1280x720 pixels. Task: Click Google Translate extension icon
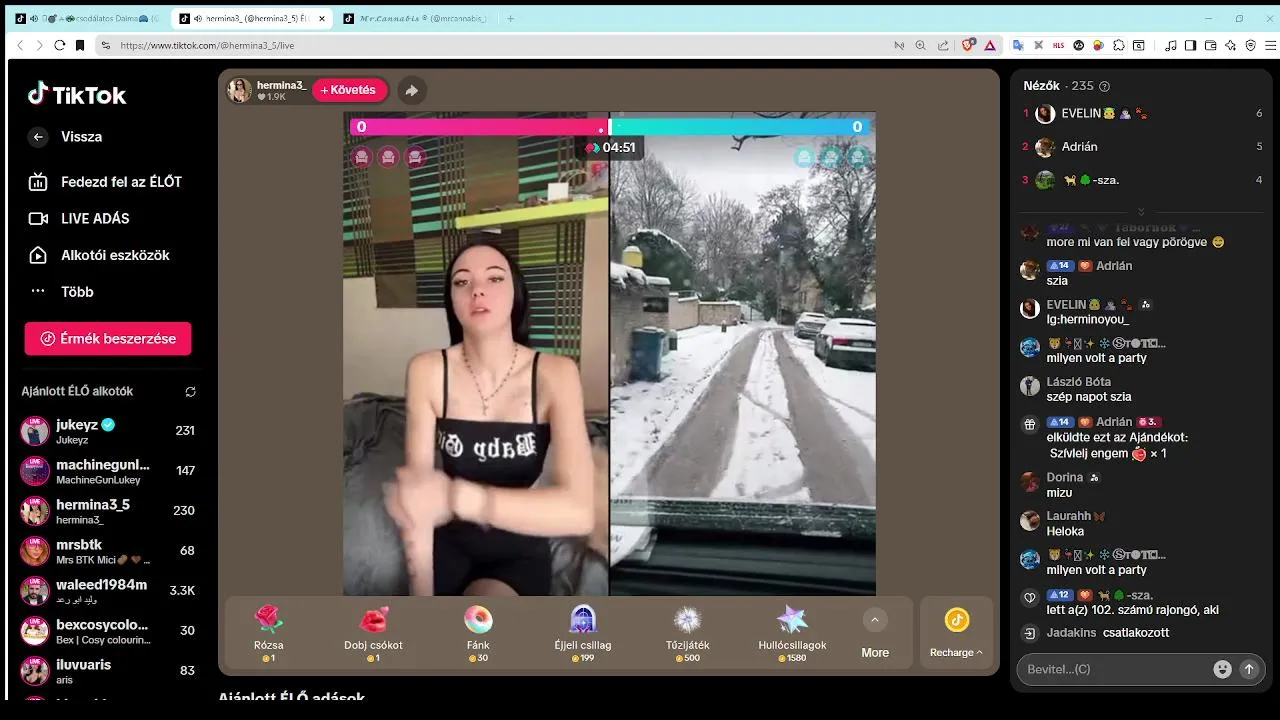point(1018,45)
